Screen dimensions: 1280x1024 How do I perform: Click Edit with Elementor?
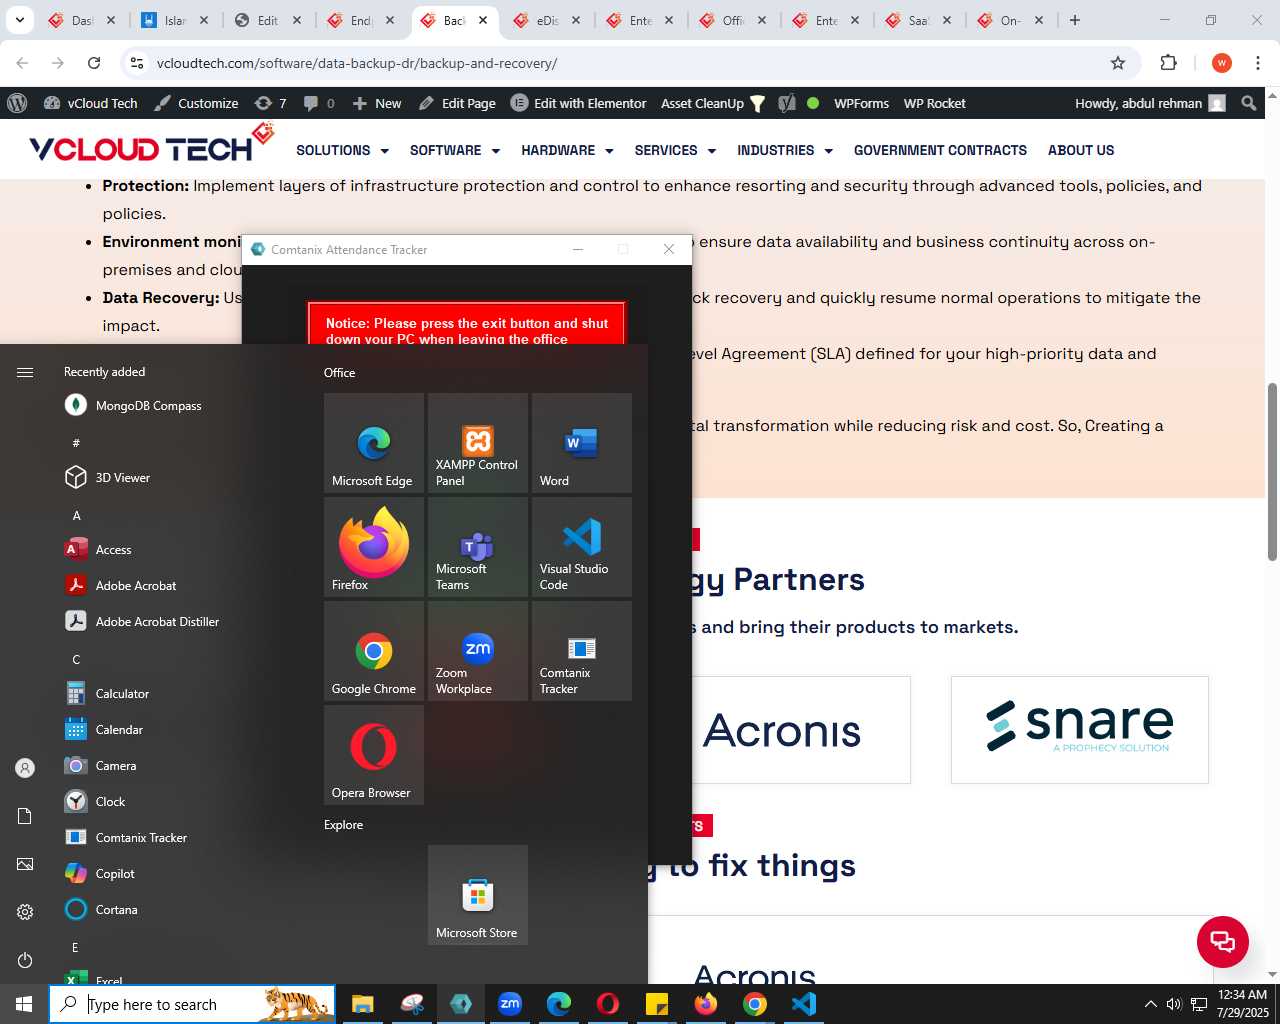click(579, 103)
